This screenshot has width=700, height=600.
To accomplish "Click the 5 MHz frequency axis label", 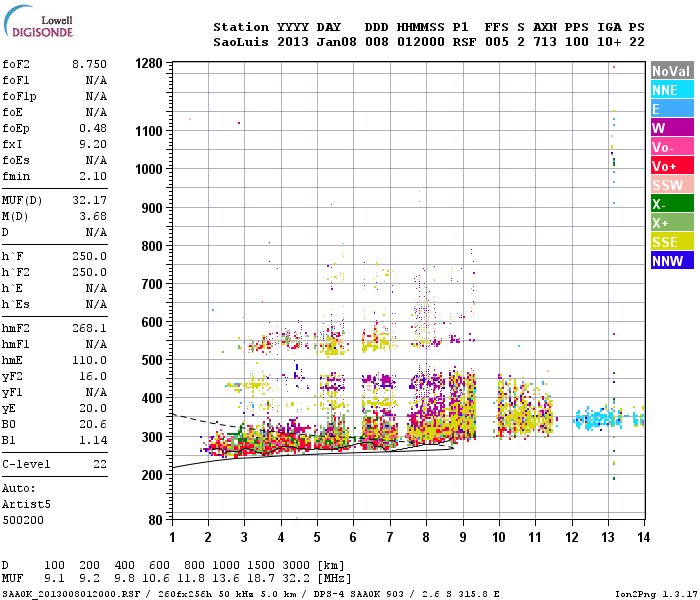I will click(317, 537).
